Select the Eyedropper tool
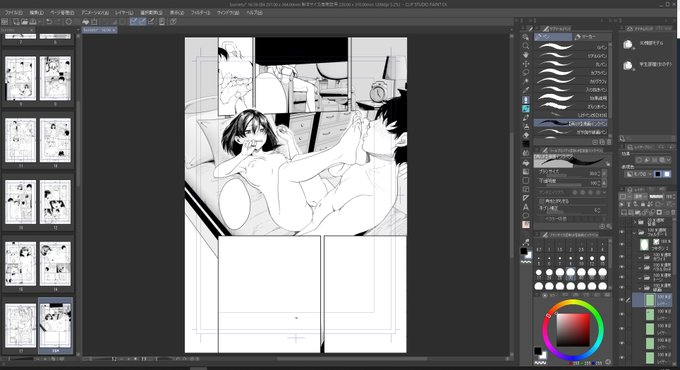680x370 pixels. 526,90
